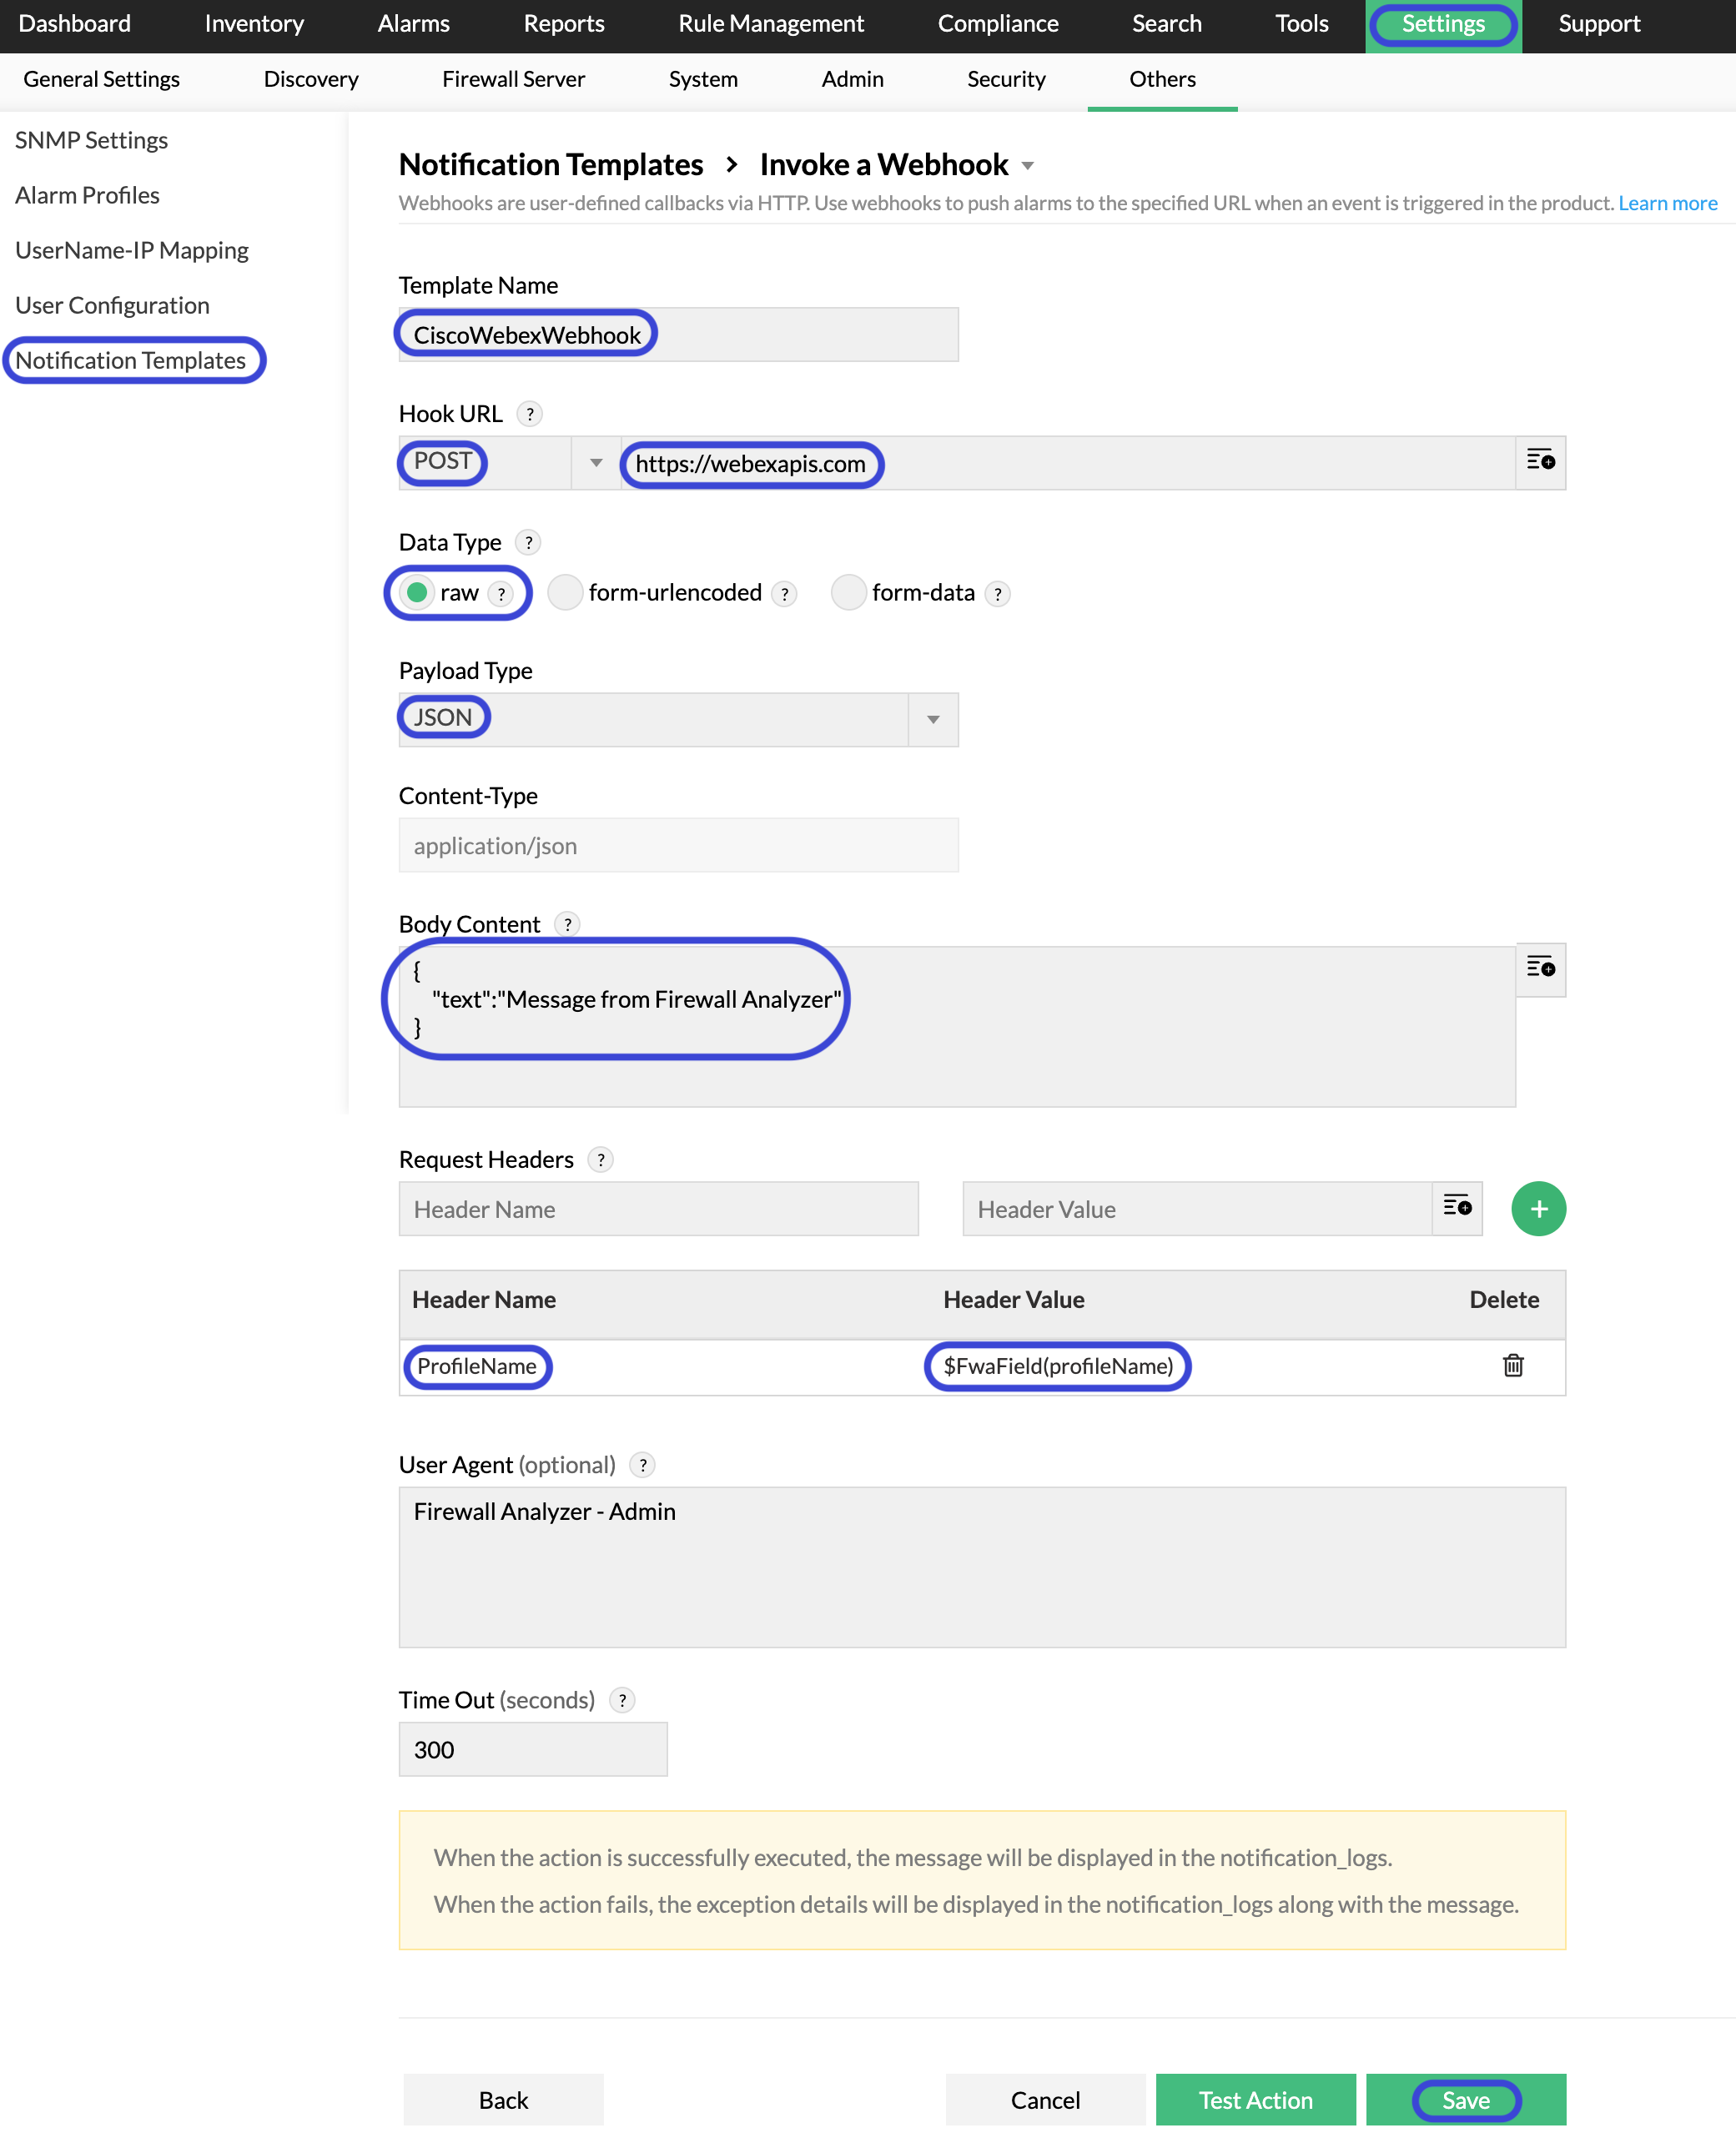This screenshot has height=2143, width=1736.
Task: Click the Time Out input field
Action: pos(532,1749)
